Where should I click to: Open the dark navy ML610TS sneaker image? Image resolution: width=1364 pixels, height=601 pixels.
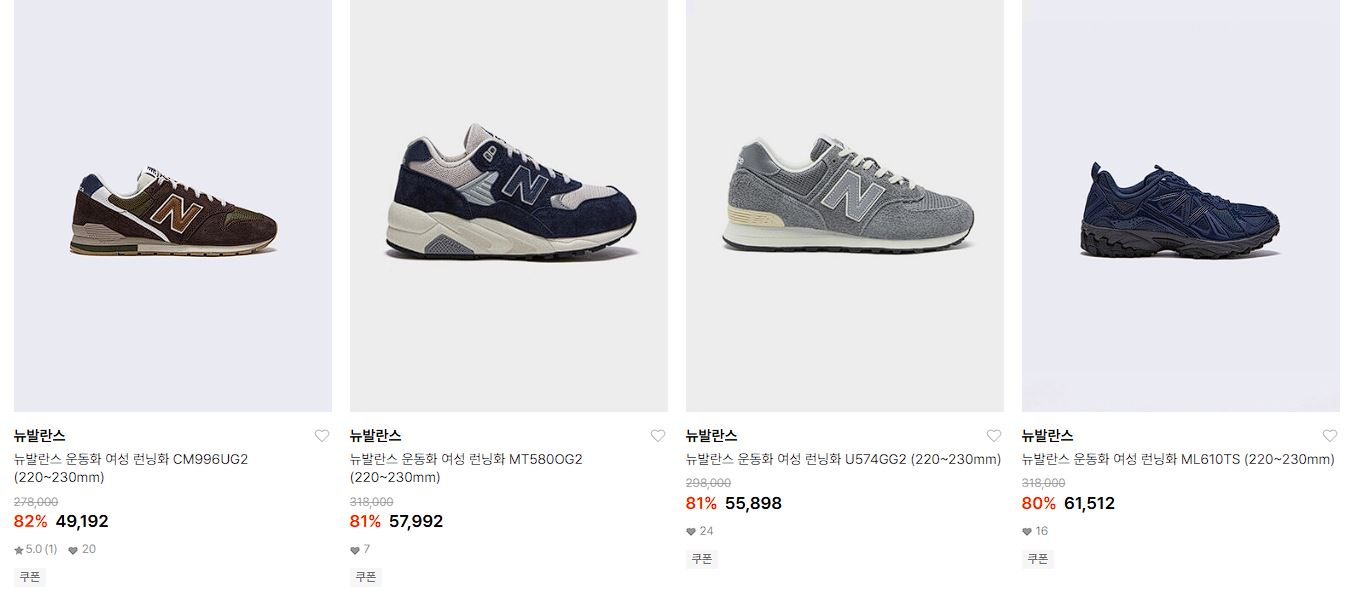click(1181, 205)
